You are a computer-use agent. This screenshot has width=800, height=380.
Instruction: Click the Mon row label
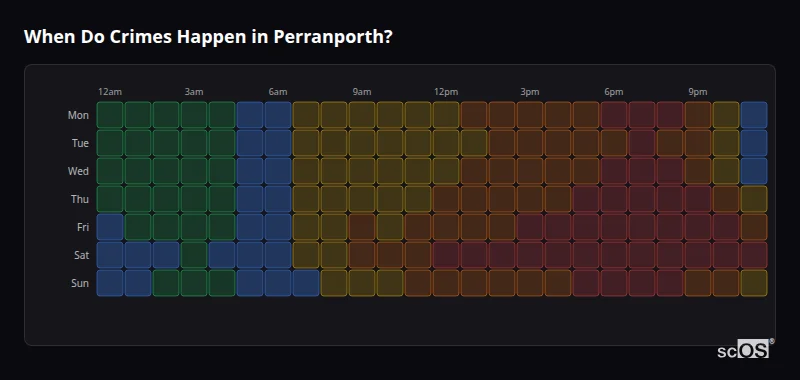pyautogui.click(x=78, y=115)
